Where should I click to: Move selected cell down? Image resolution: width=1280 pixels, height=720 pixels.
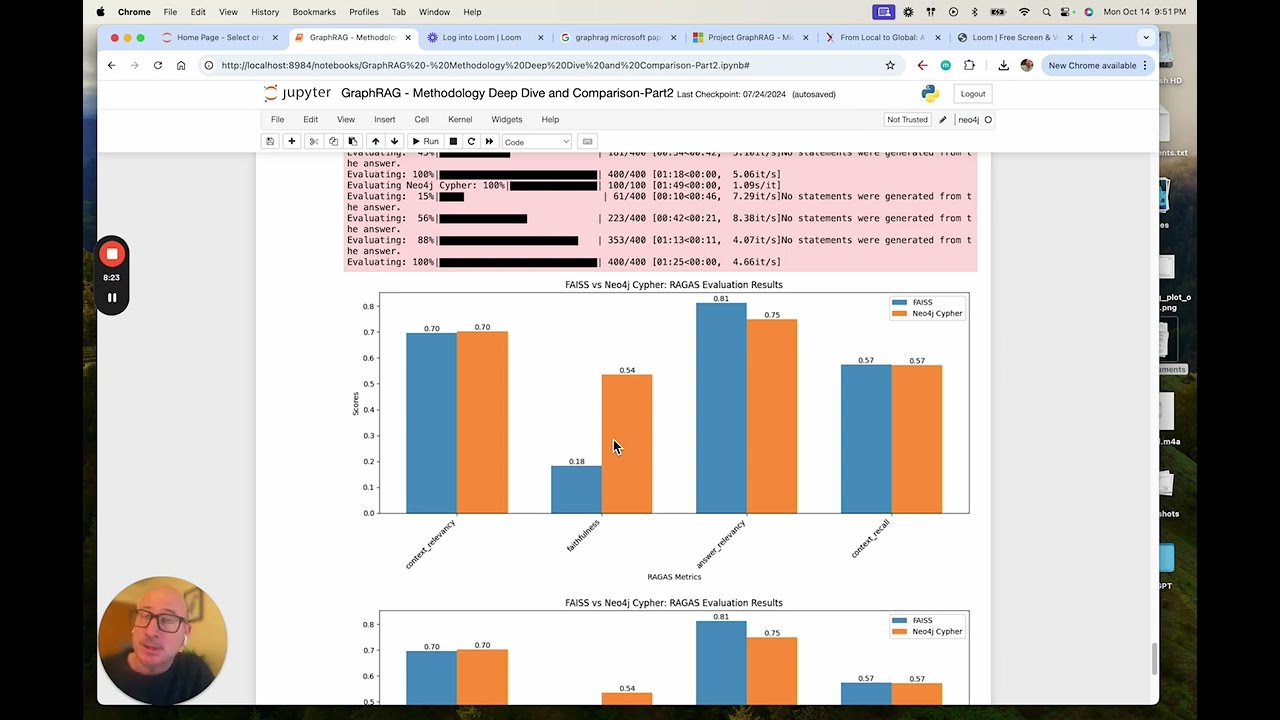[x=394, y=141]
